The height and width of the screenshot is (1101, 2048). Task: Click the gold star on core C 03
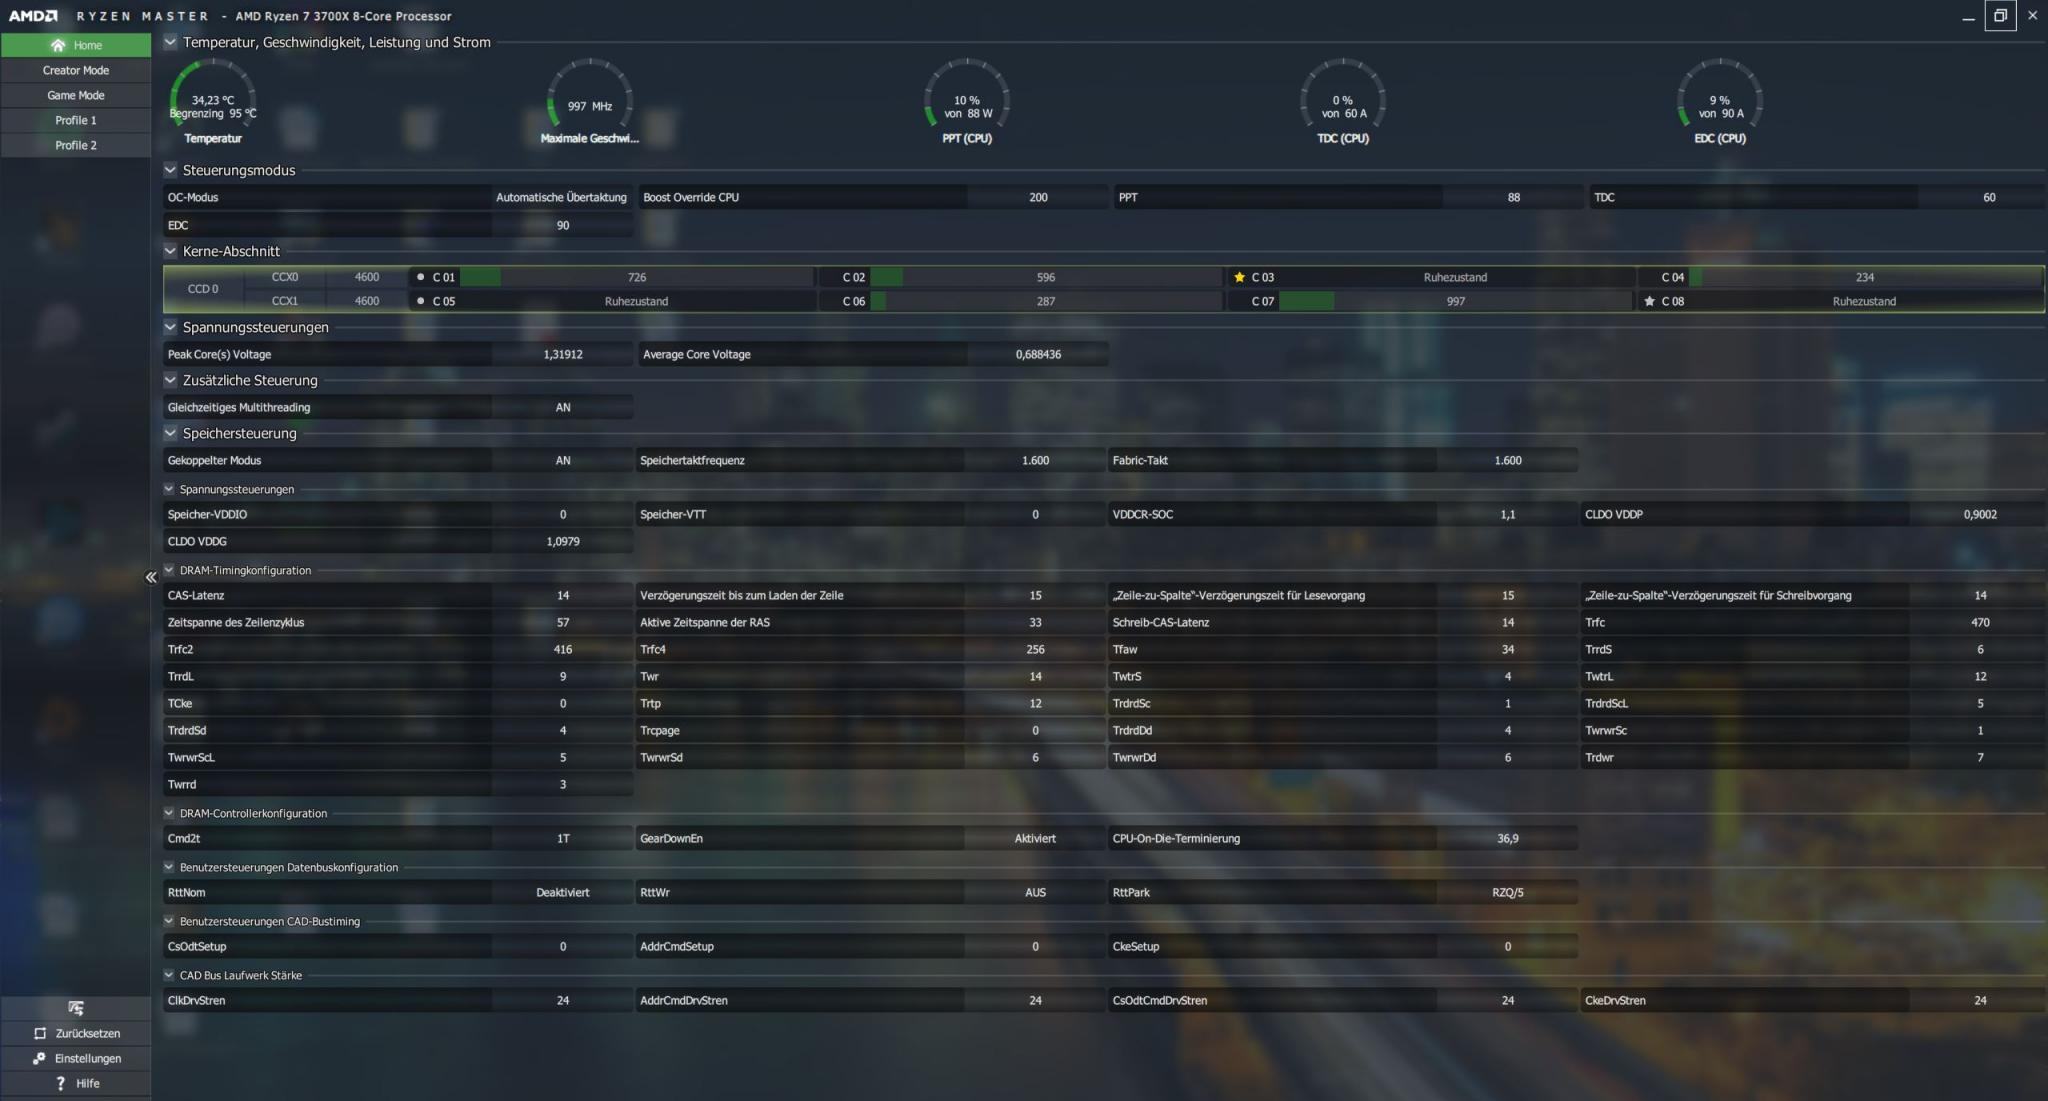pyautogui.click(x=1240, y=277)
